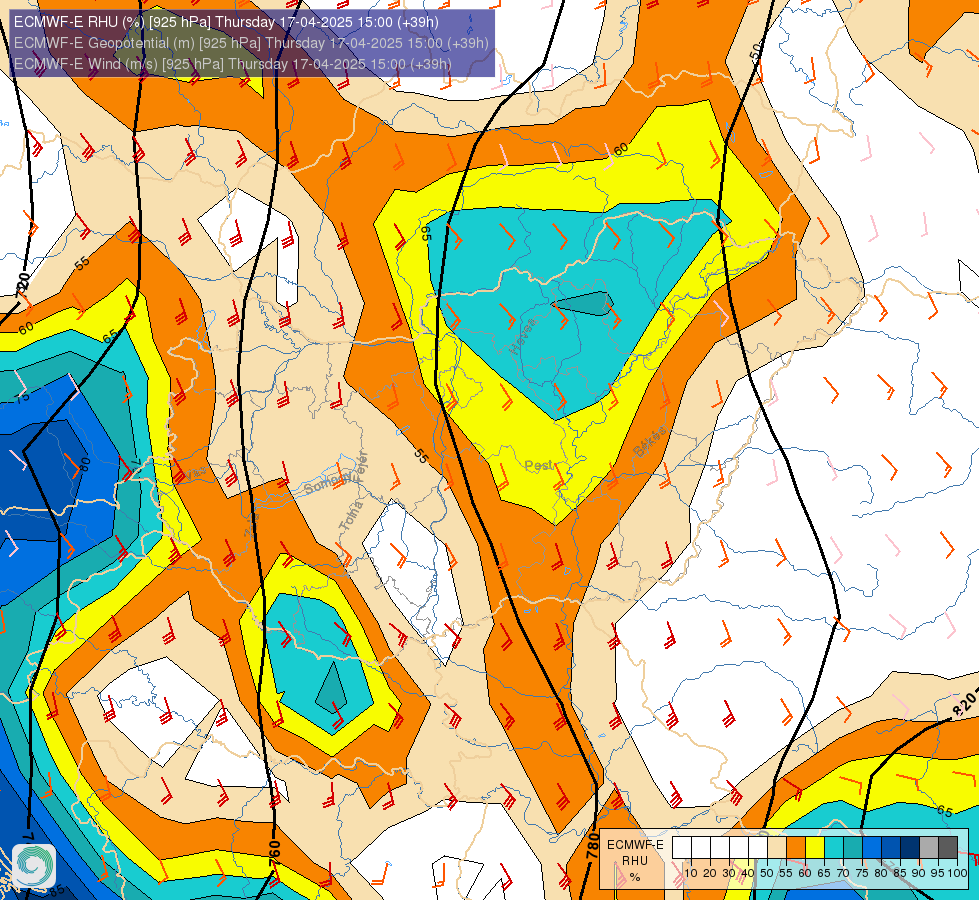979x900 pixels.
Task: Click the legend tick value 95
Action: pyautogui.click(x=937, y=873)
